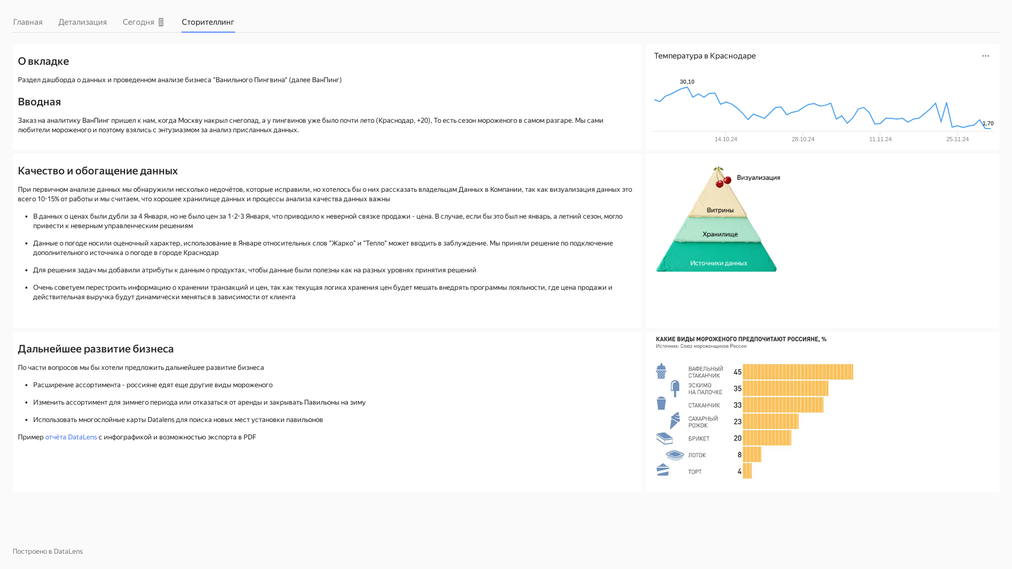Click the tray (лоток) ice cream icon
Viewport: 1012px width, 569px height.
click(x=675, y=455)
